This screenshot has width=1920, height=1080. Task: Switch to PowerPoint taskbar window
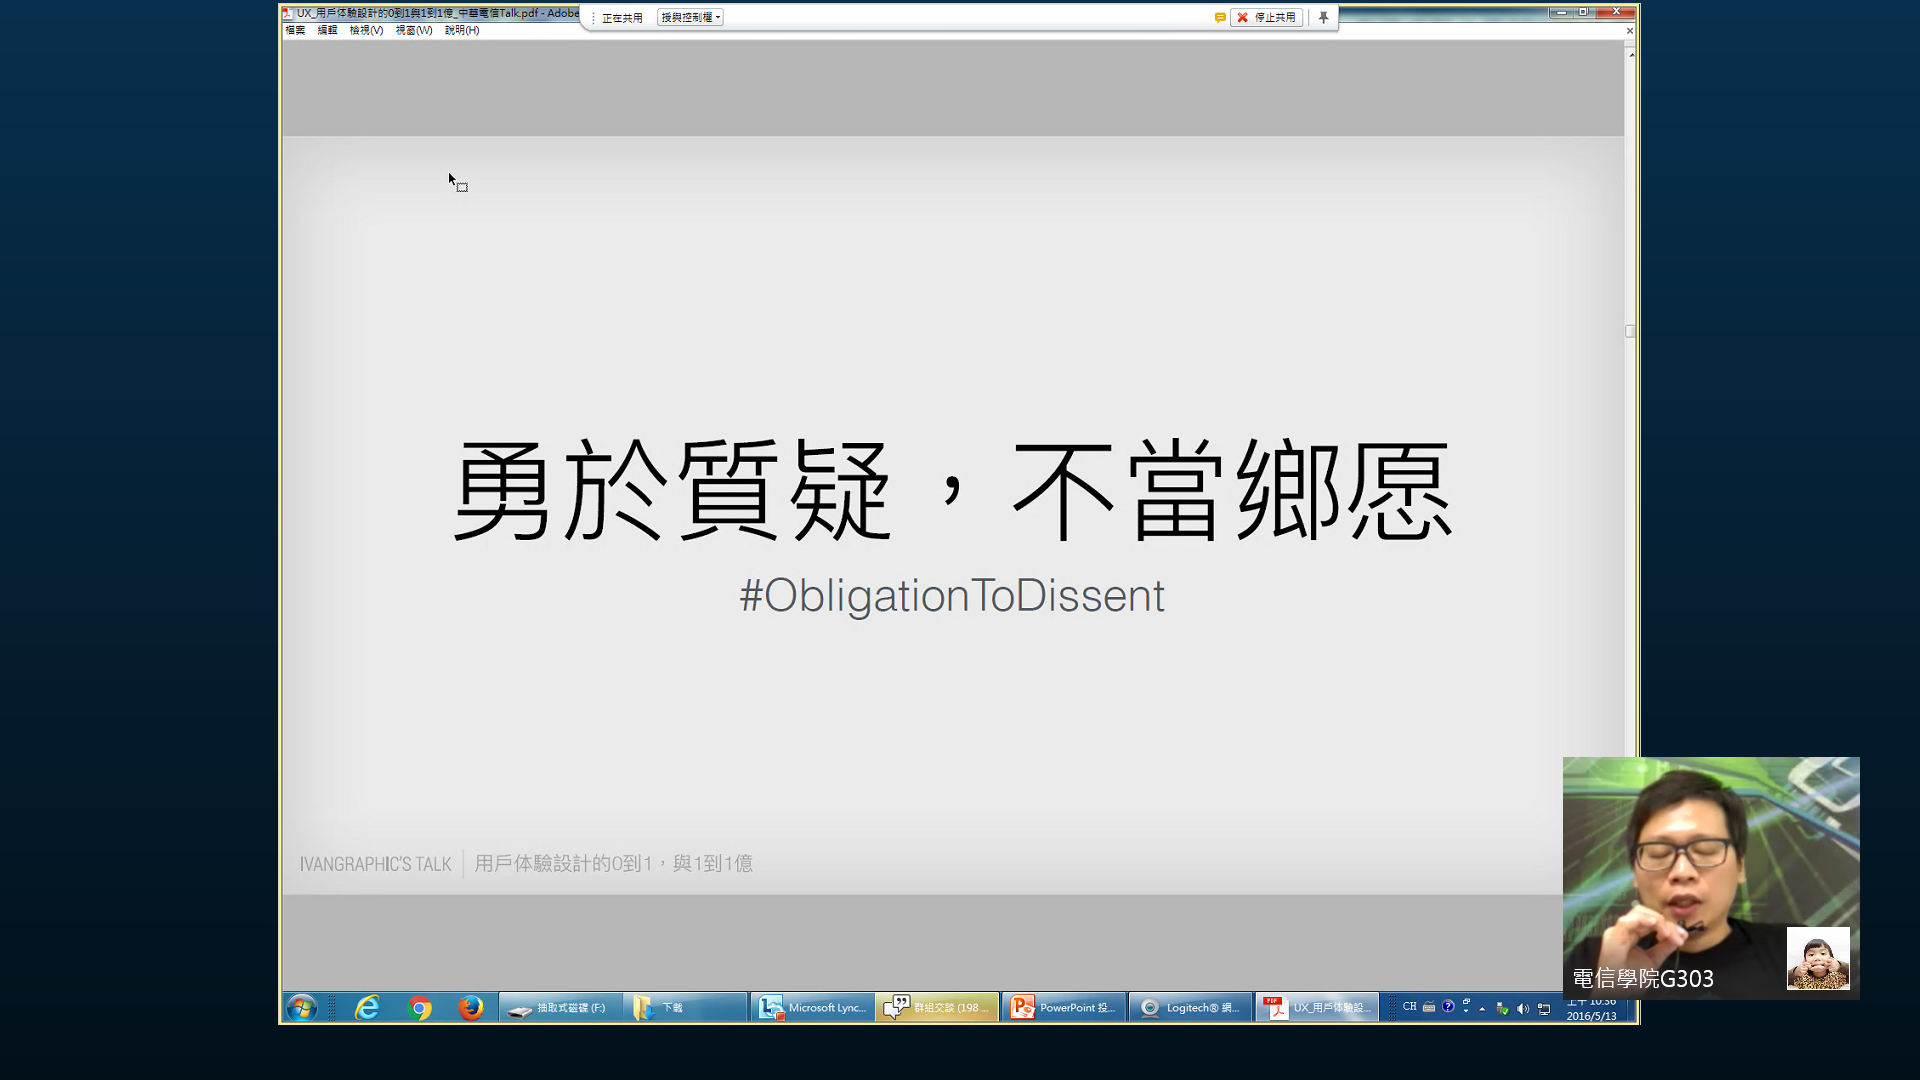[x=1063, y=1007]
